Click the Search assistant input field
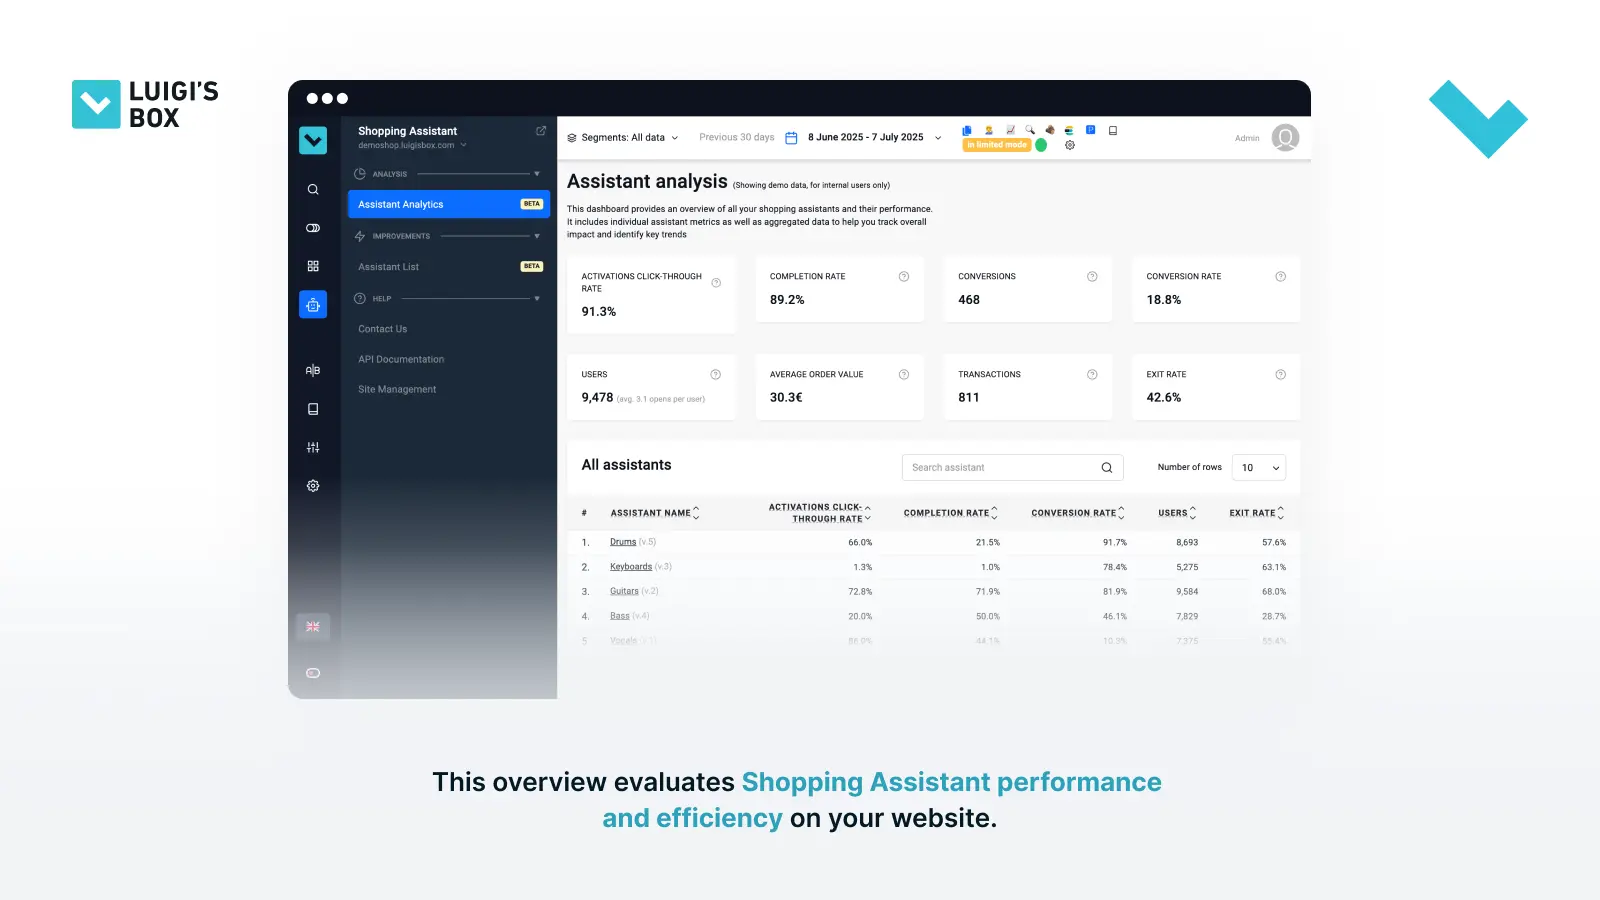 pos(1000,468)
